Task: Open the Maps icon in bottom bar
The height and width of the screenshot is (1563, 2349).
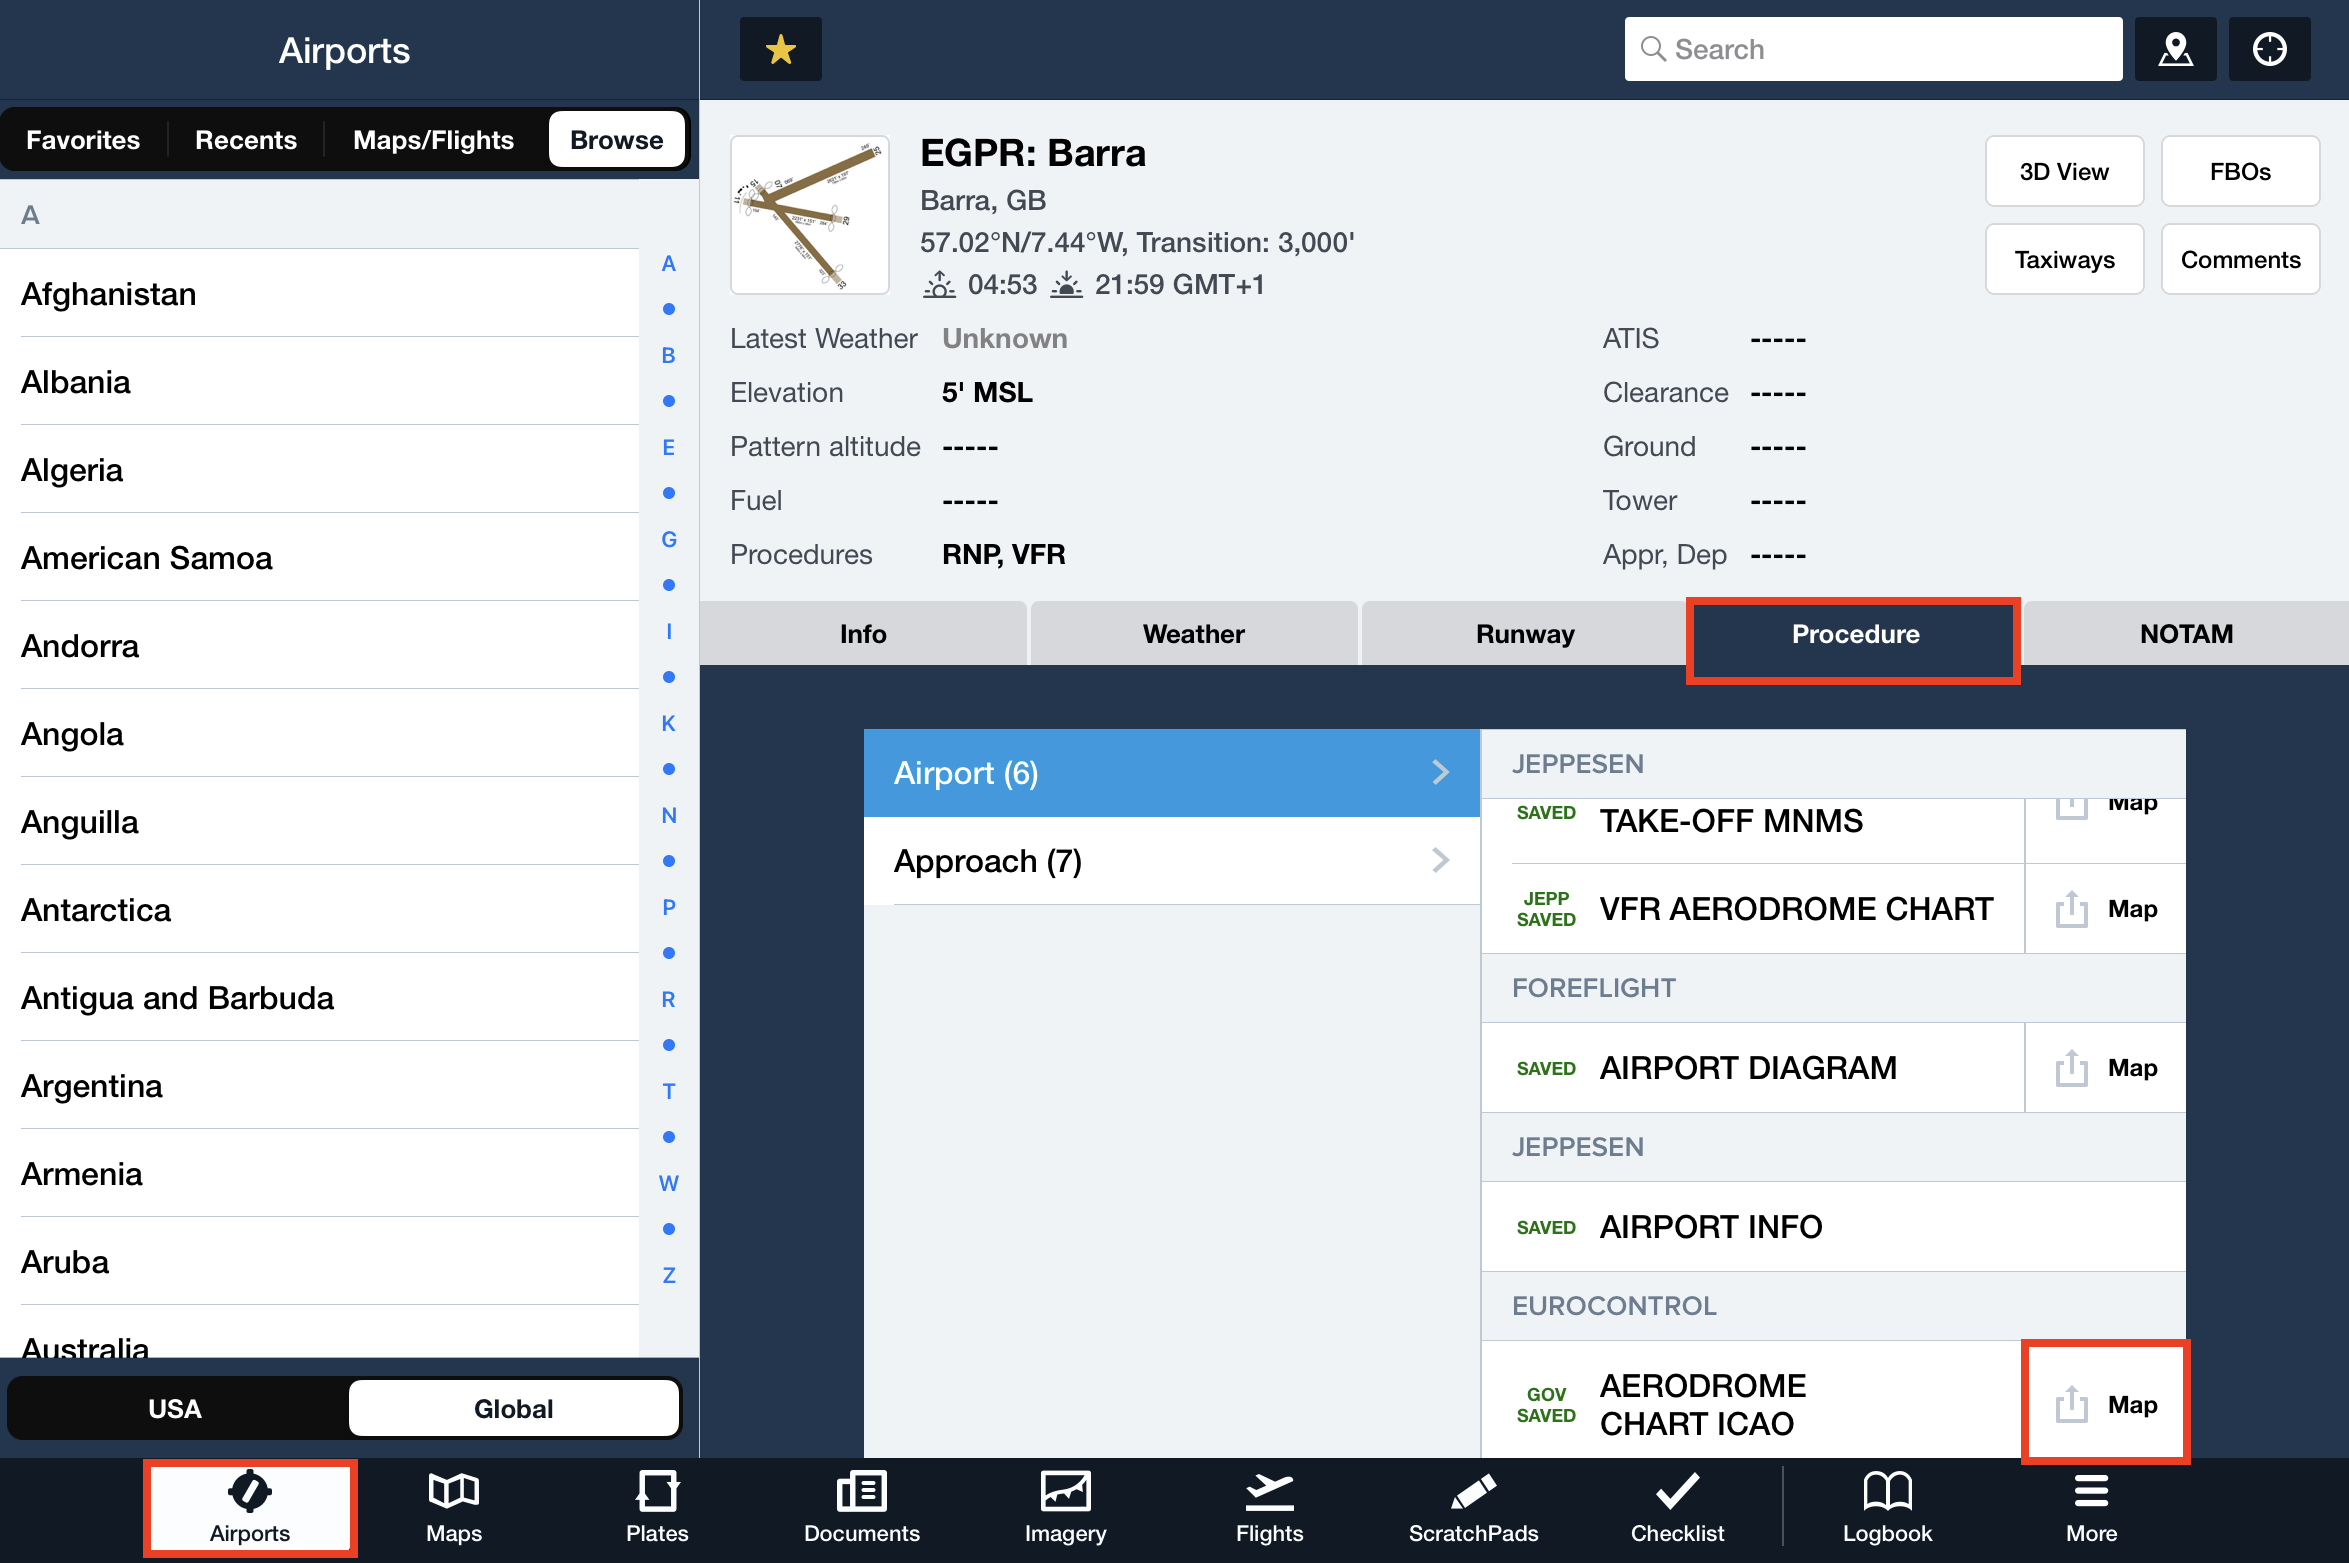Action: (454, 1508)
